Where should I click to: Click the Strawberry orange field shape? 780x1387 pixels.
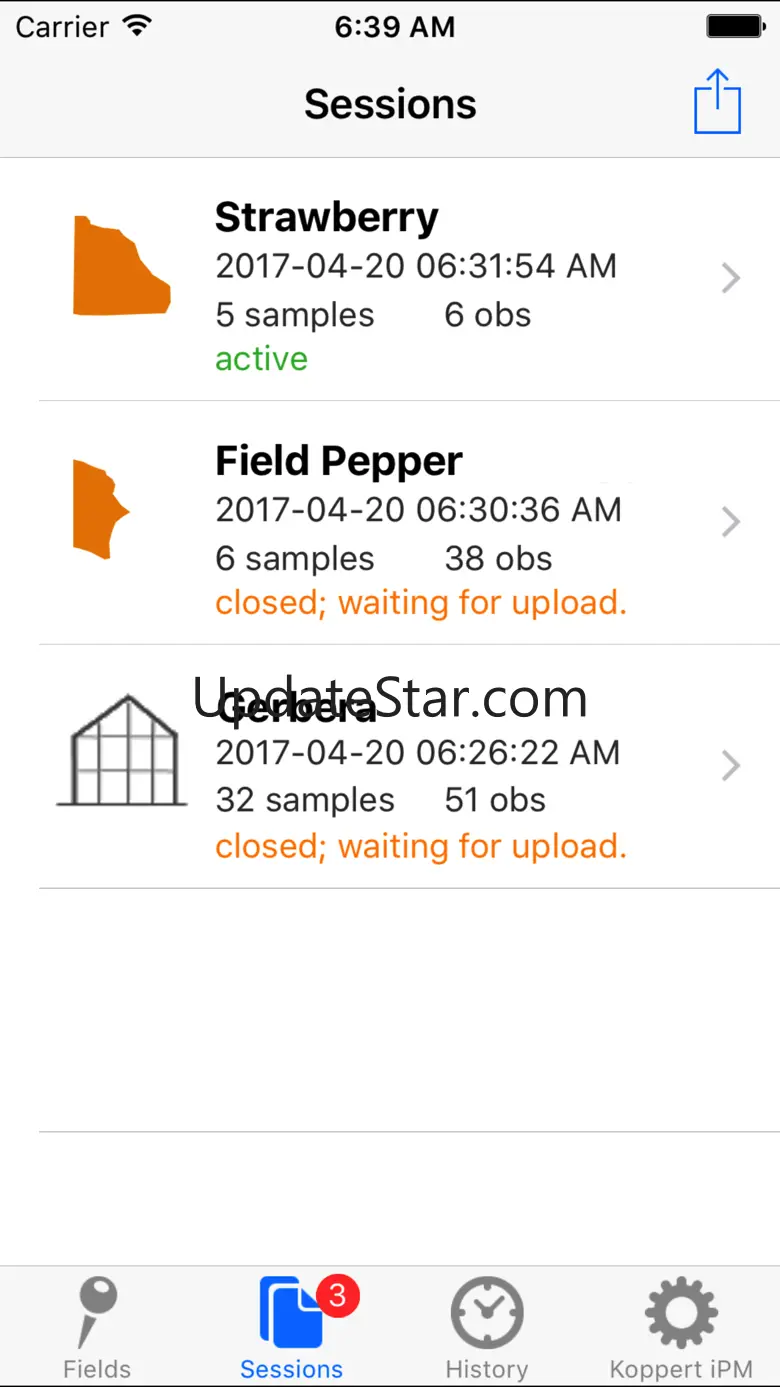pyautogui.click(x=120, y=267)
